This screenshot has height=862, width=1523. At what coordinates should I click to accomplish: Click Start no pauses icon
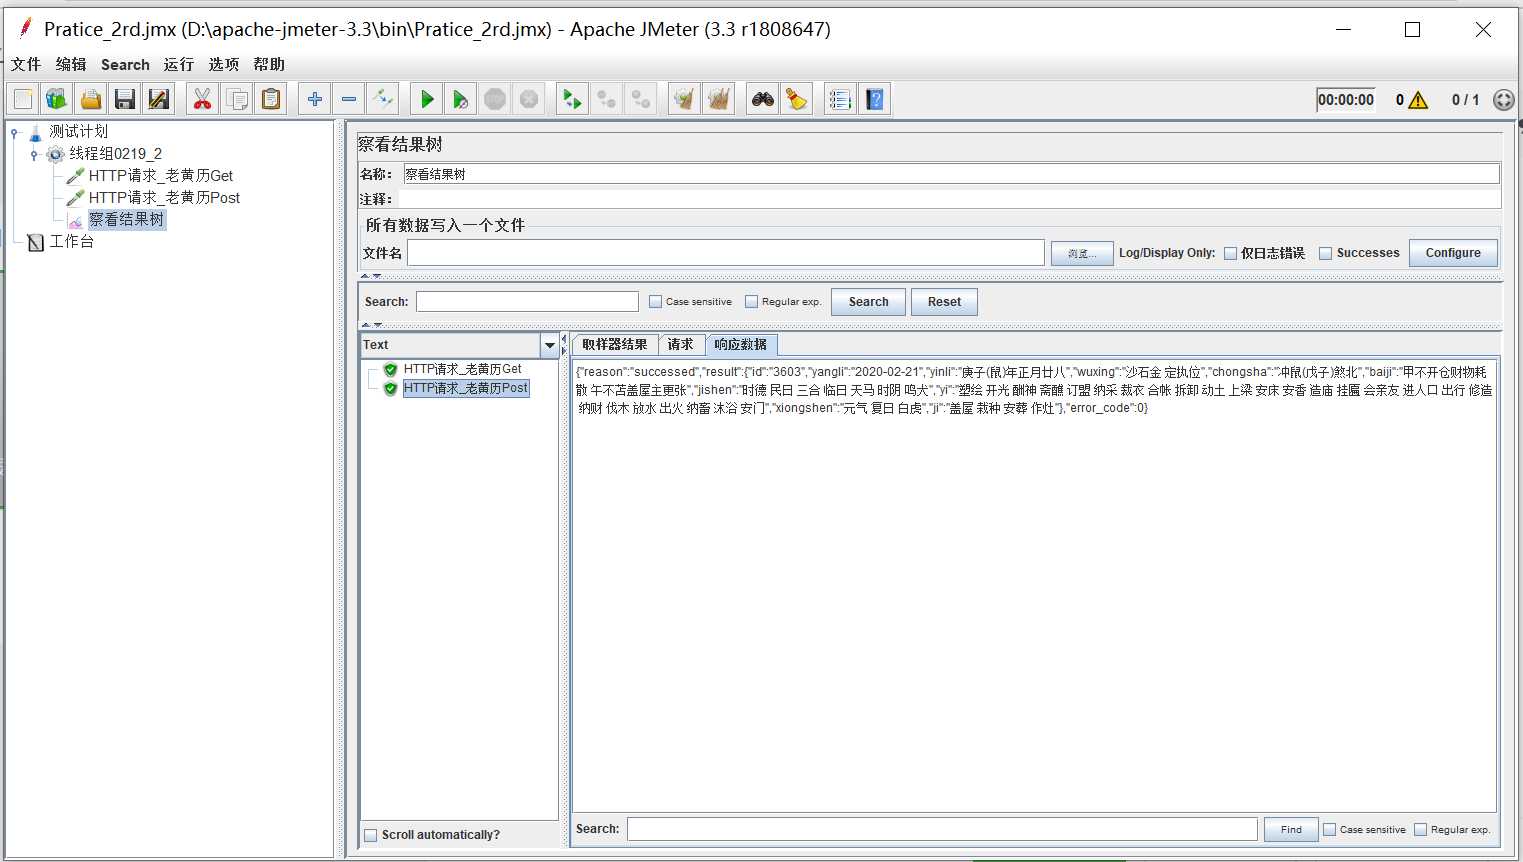click(x=461, y=99)
